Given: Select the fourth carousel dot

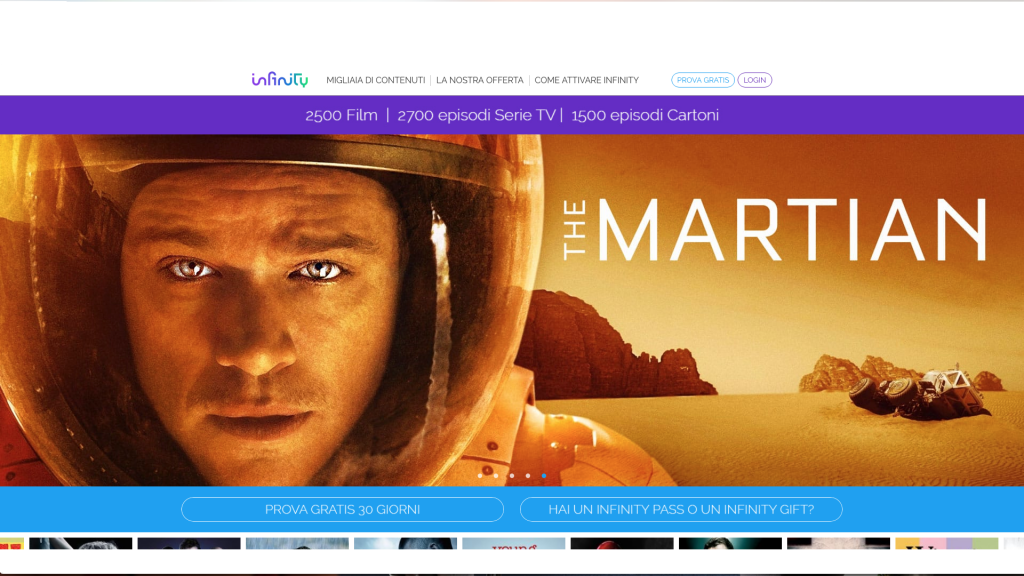Looking at the screenshot, I should [x=527, y=476].
